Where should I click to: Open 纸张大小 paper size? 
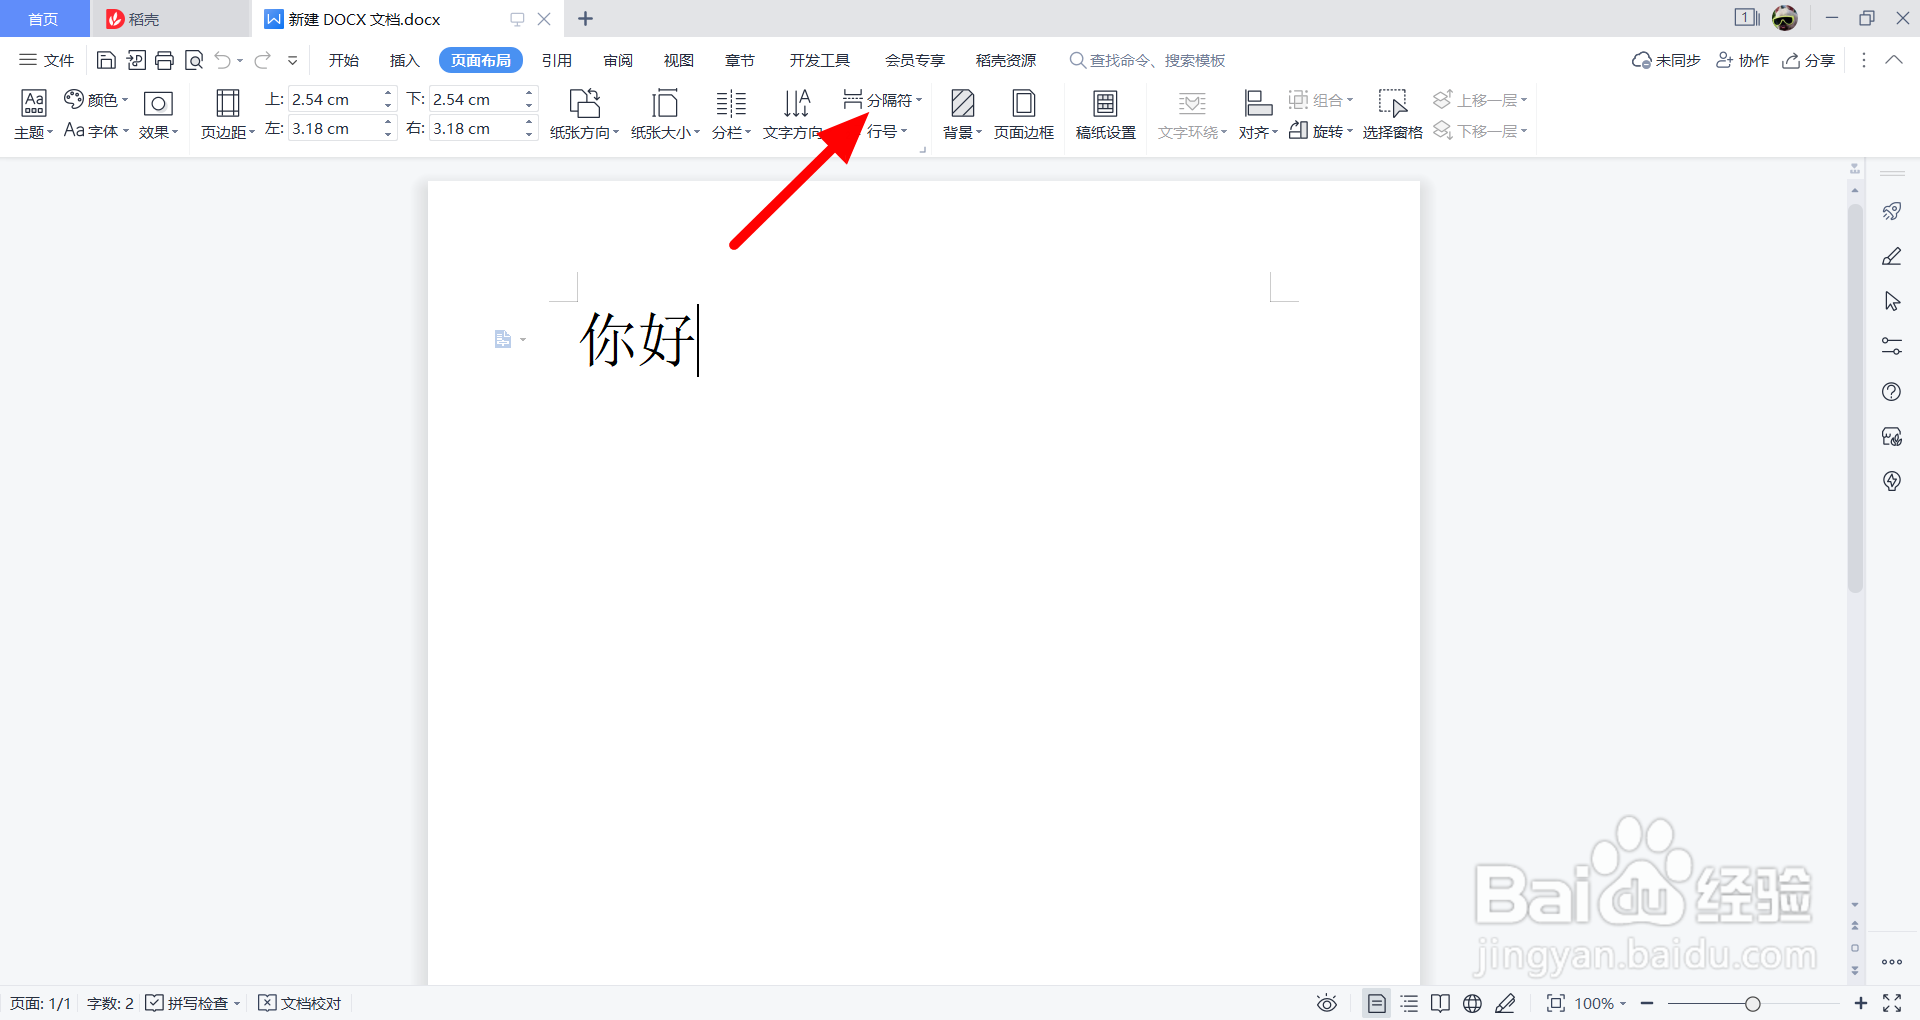coord(665,115)
